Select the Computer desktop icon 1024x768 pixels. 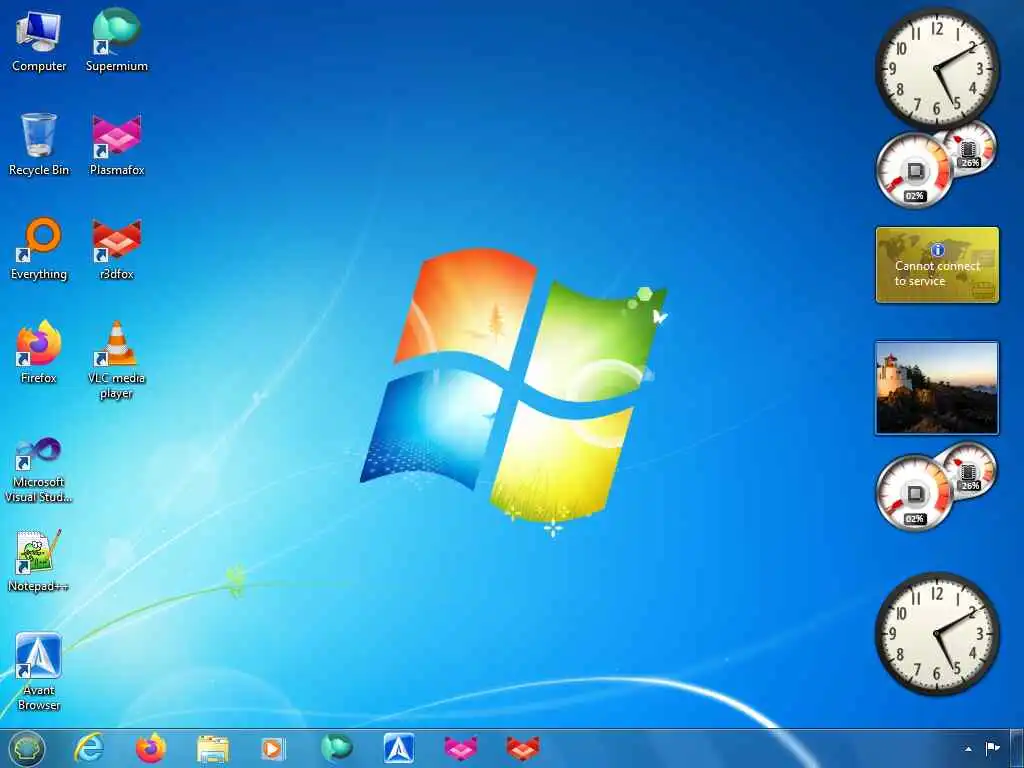tap(39, 41)
